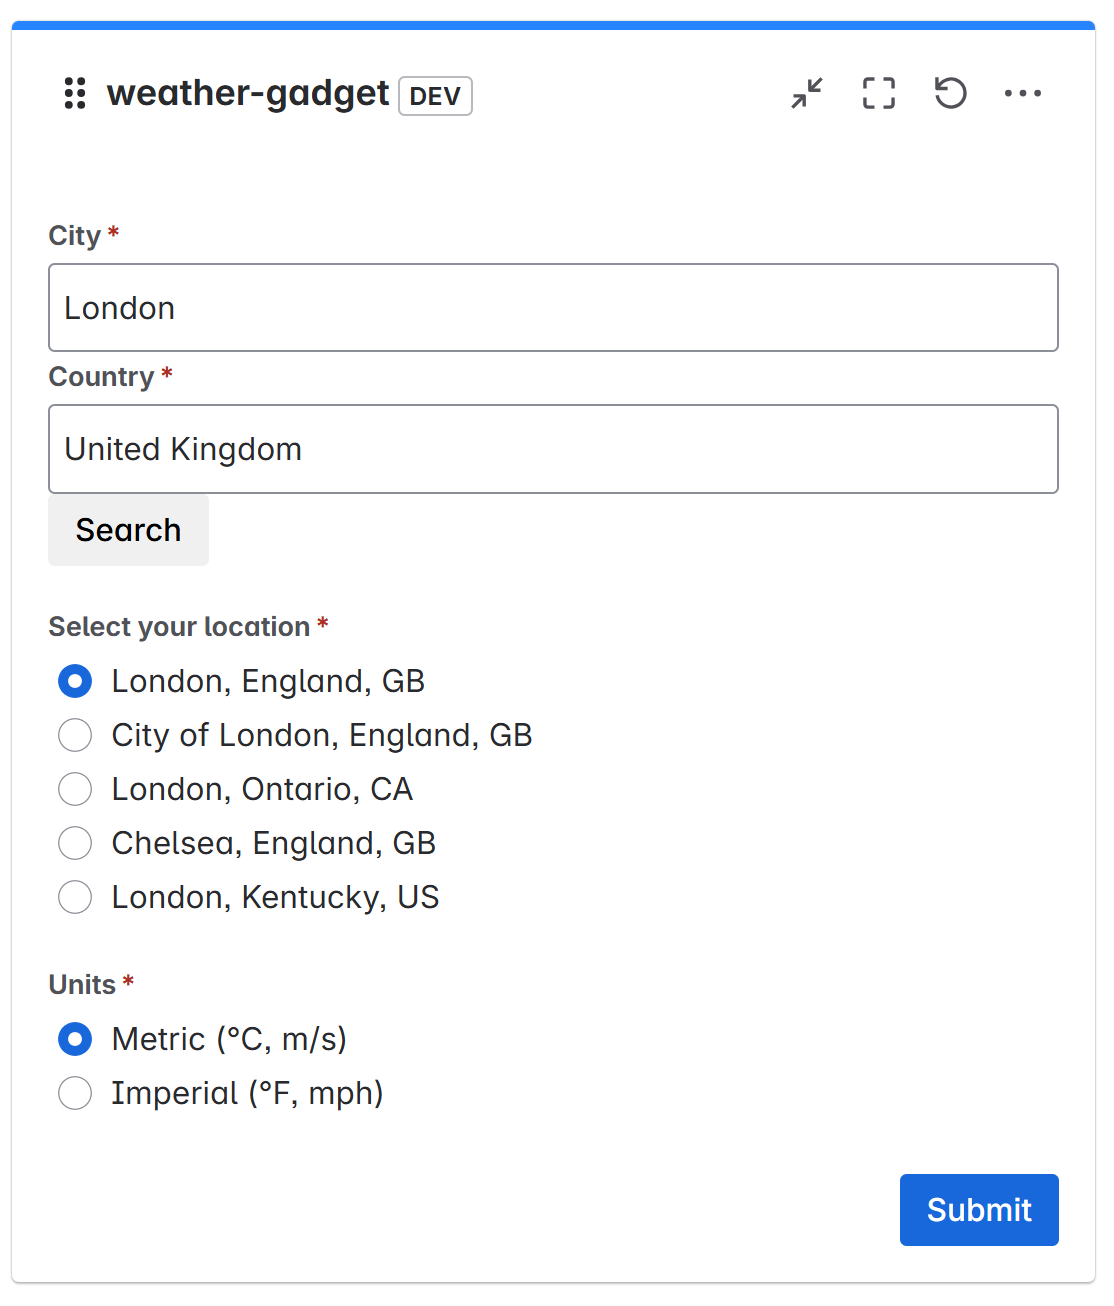Submit the weather gadget form
This screenshot has width=1114, height=1306.
(x=978, y=1210)
